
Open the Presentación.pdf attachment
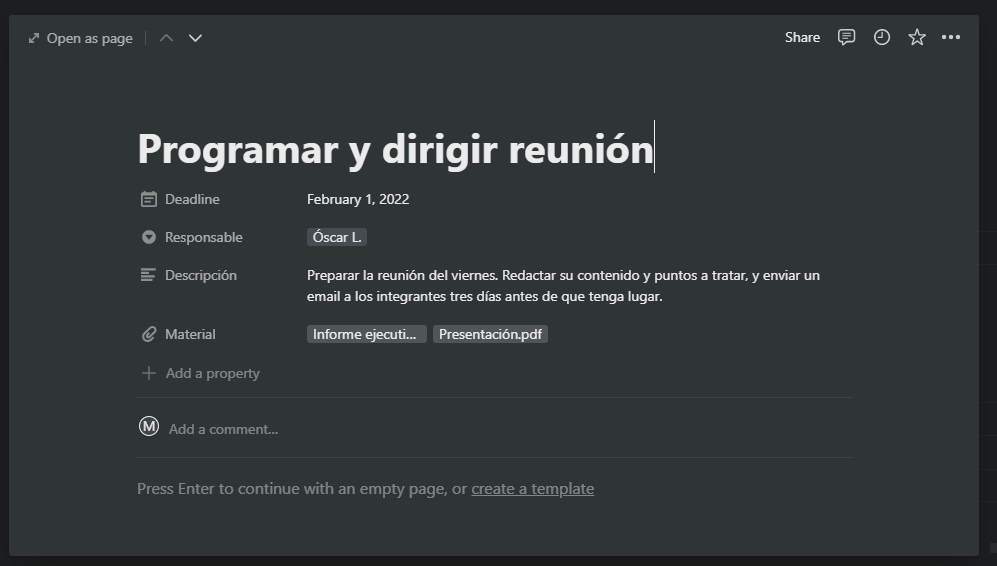point(490,334)
